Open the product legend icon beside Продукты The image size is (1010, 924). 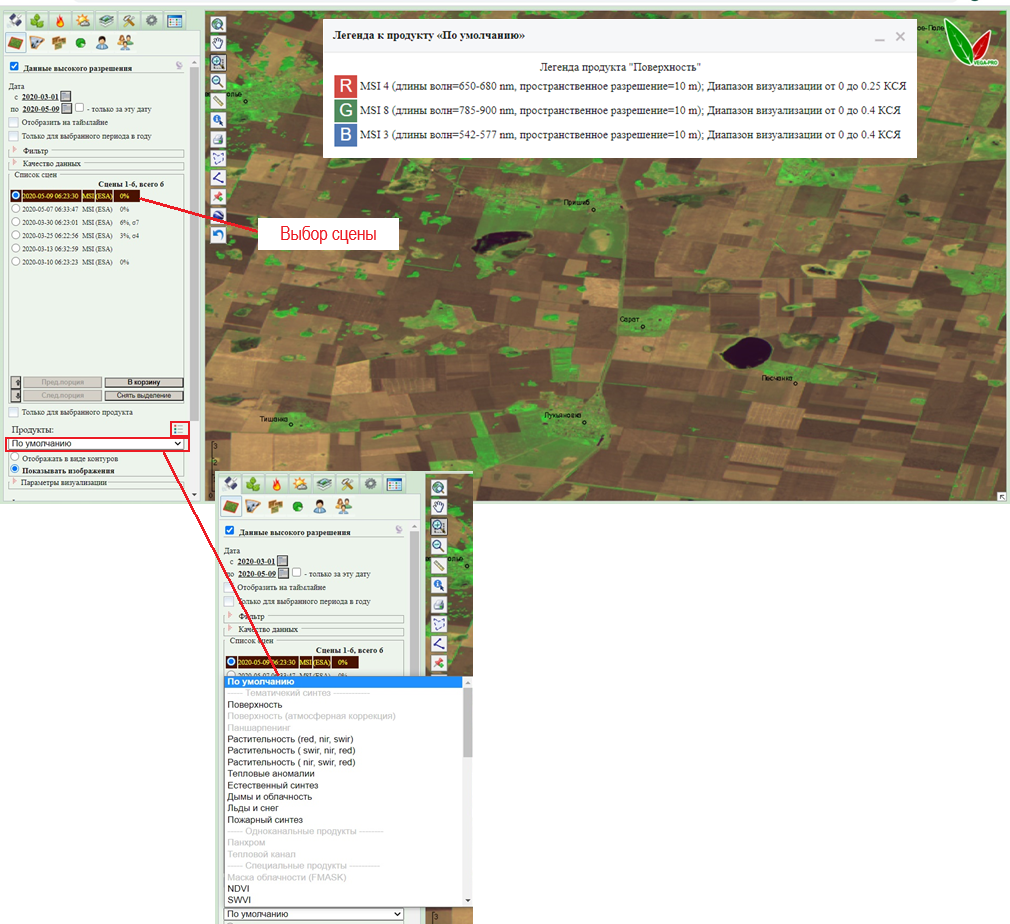click(179, 429)
